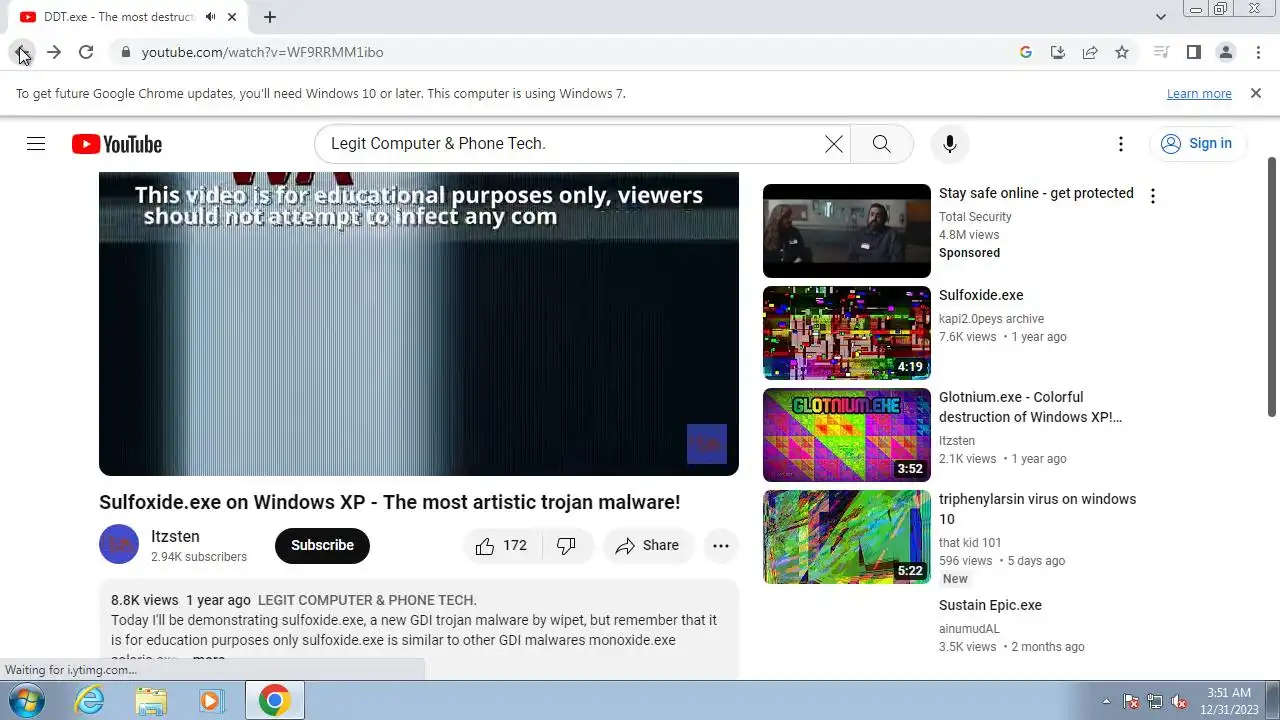Screen dimensions: 1280x720
Task: Clear search text with X icon
Action: 833,144
